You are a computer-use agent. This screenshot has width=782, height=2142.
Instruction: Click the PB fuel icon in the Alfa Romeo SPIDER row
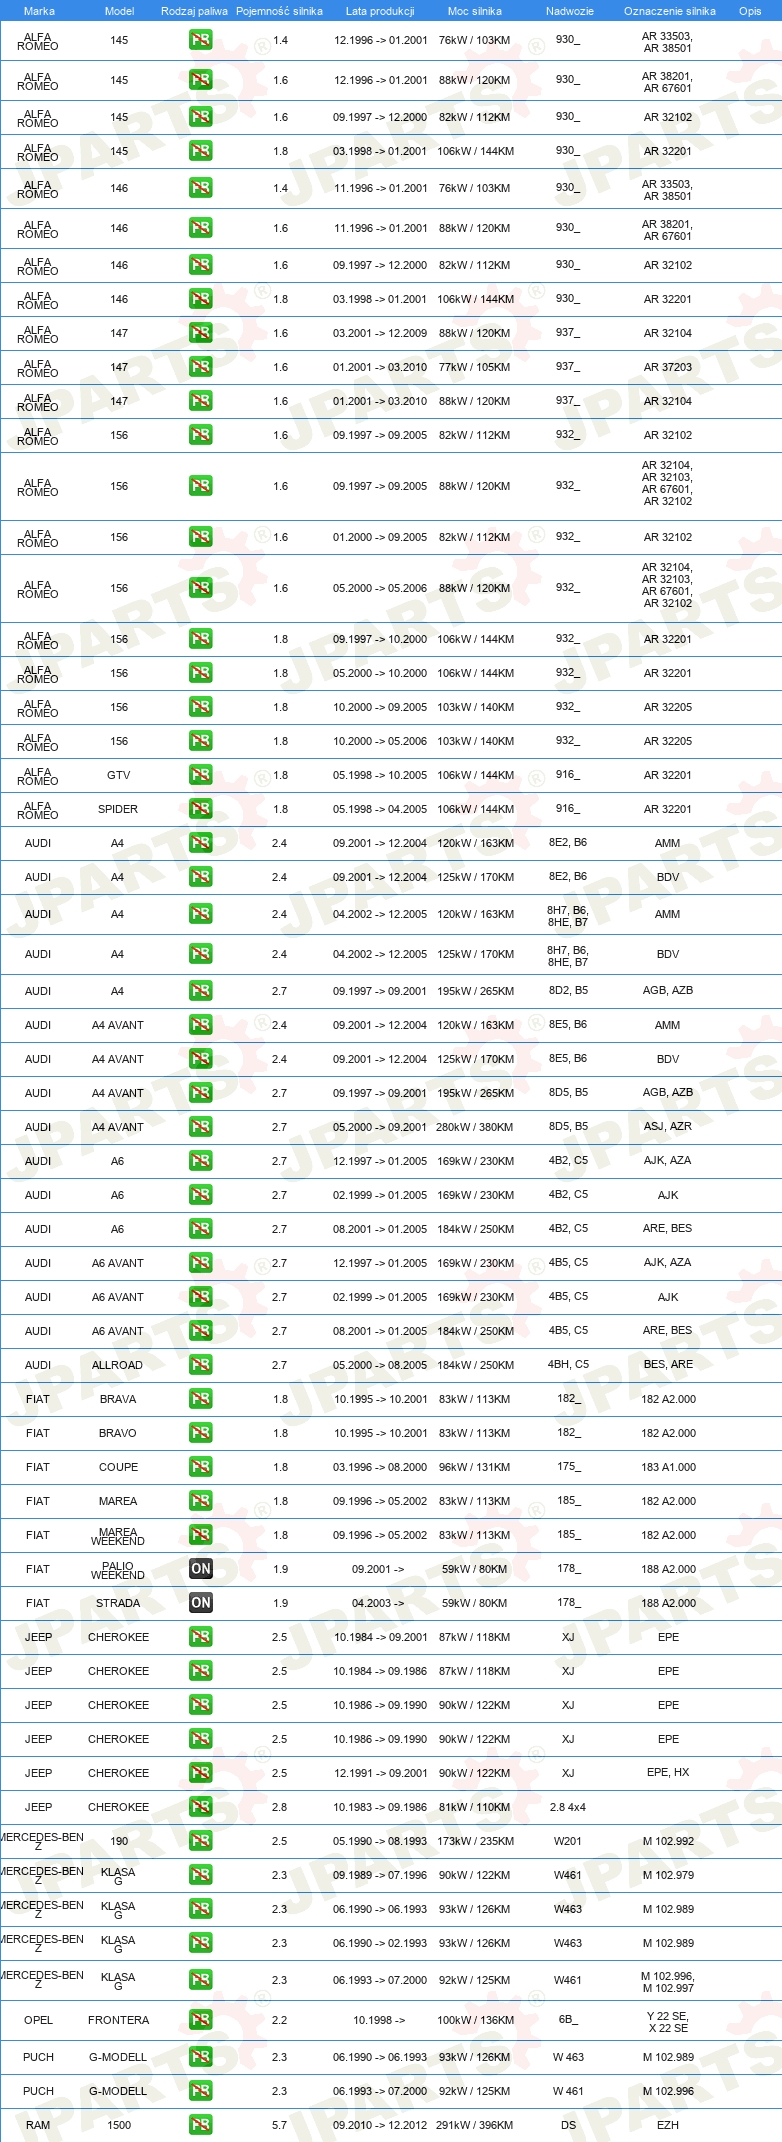coord(200,809)
